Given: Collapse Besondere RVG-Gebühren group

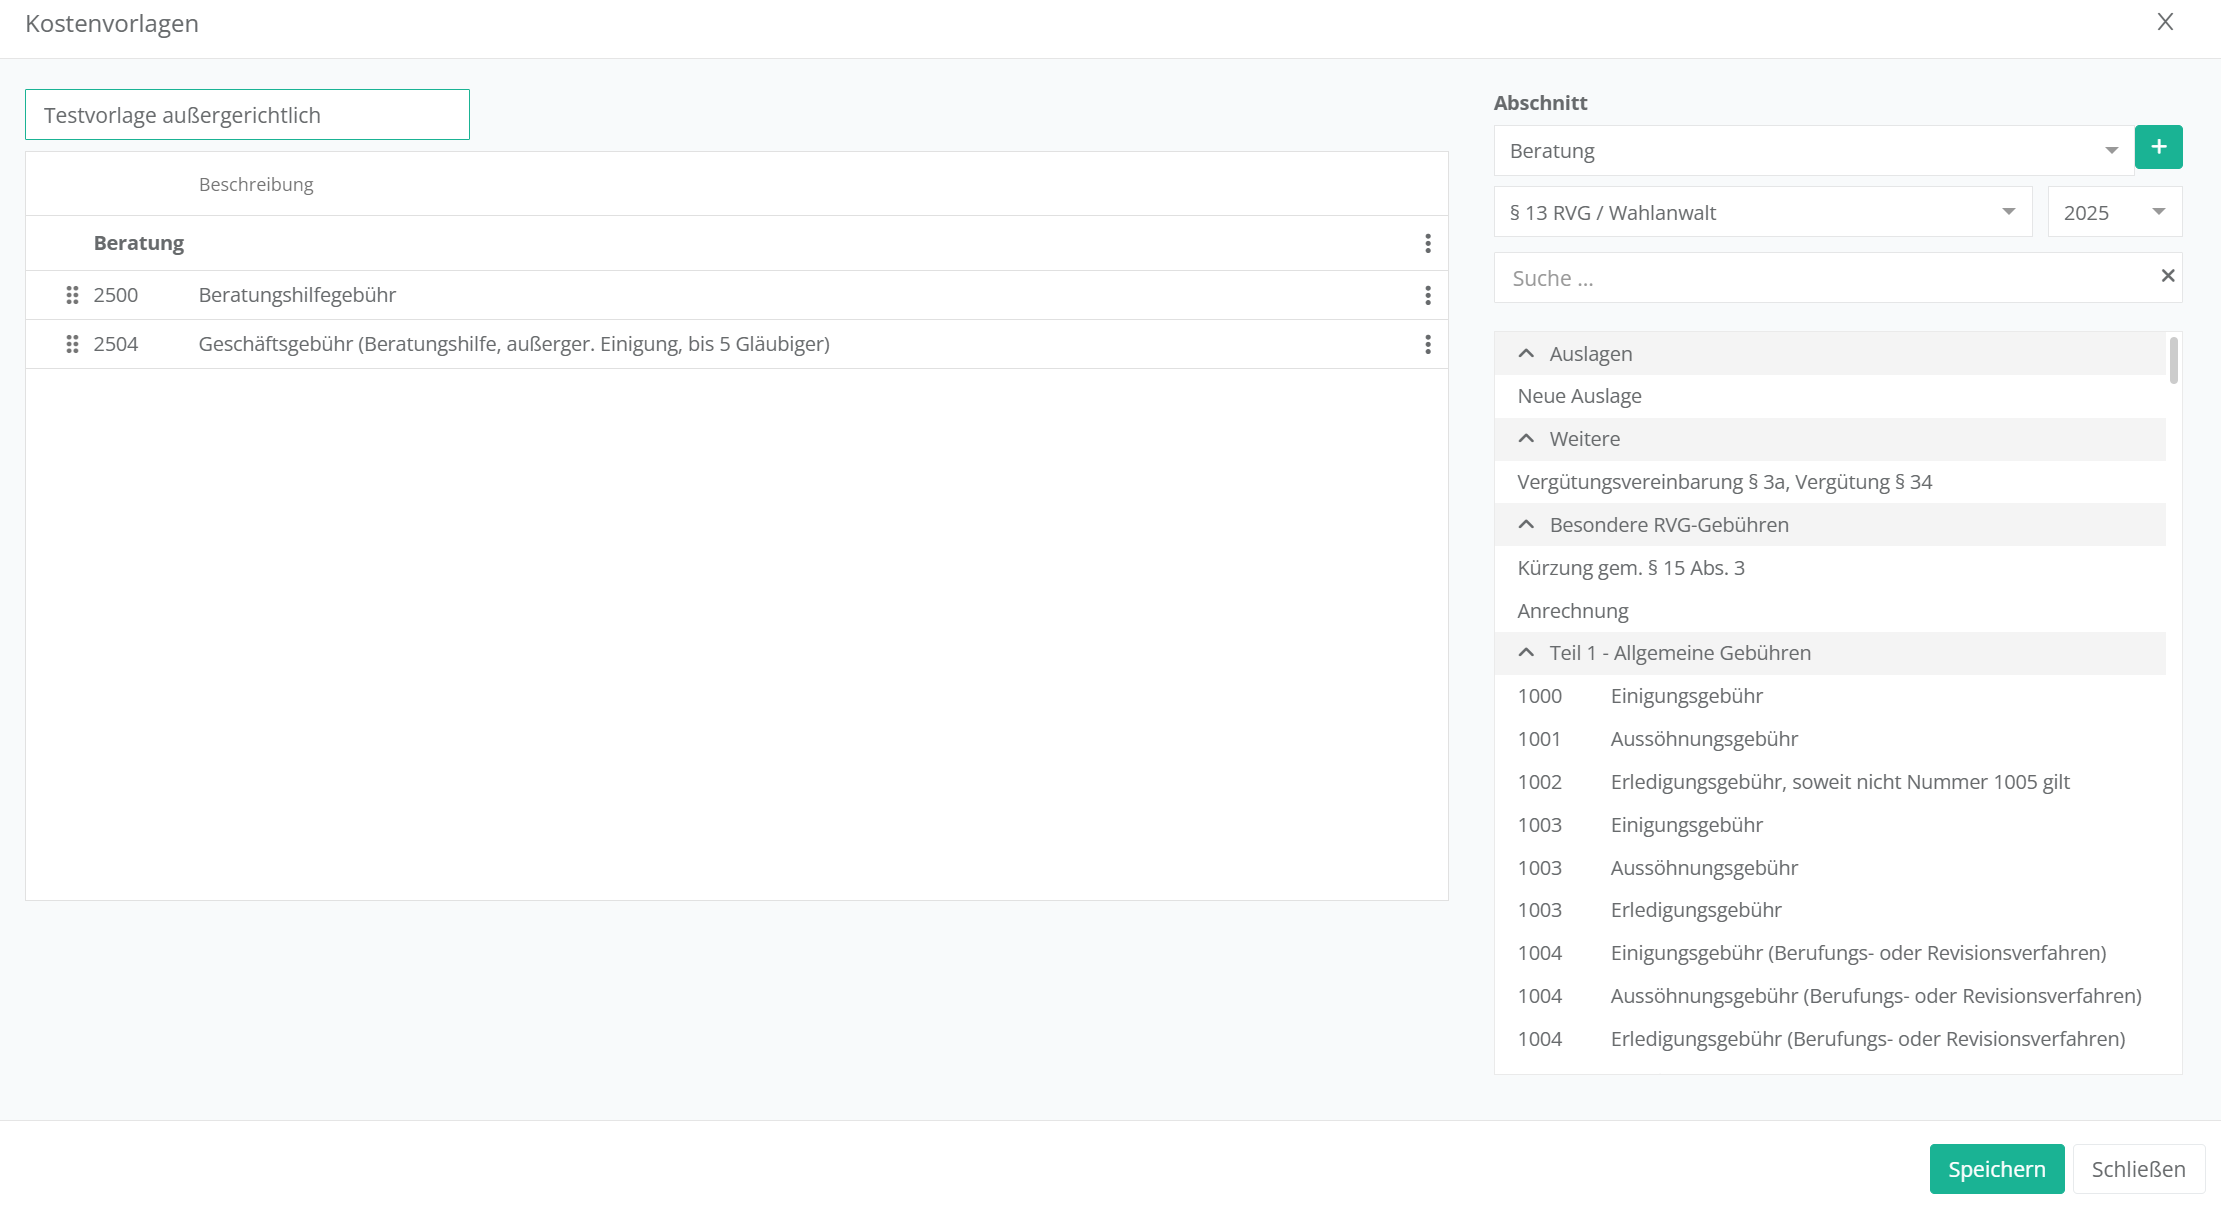Looking at the screenshot, I should 1526,525.
